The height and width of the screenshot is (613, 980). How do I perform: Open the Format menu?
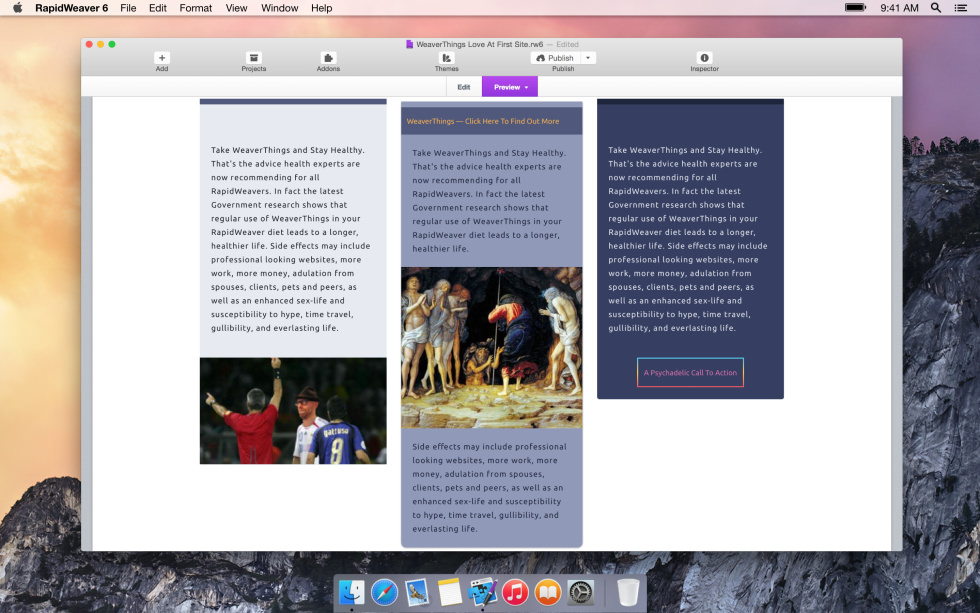196,8
